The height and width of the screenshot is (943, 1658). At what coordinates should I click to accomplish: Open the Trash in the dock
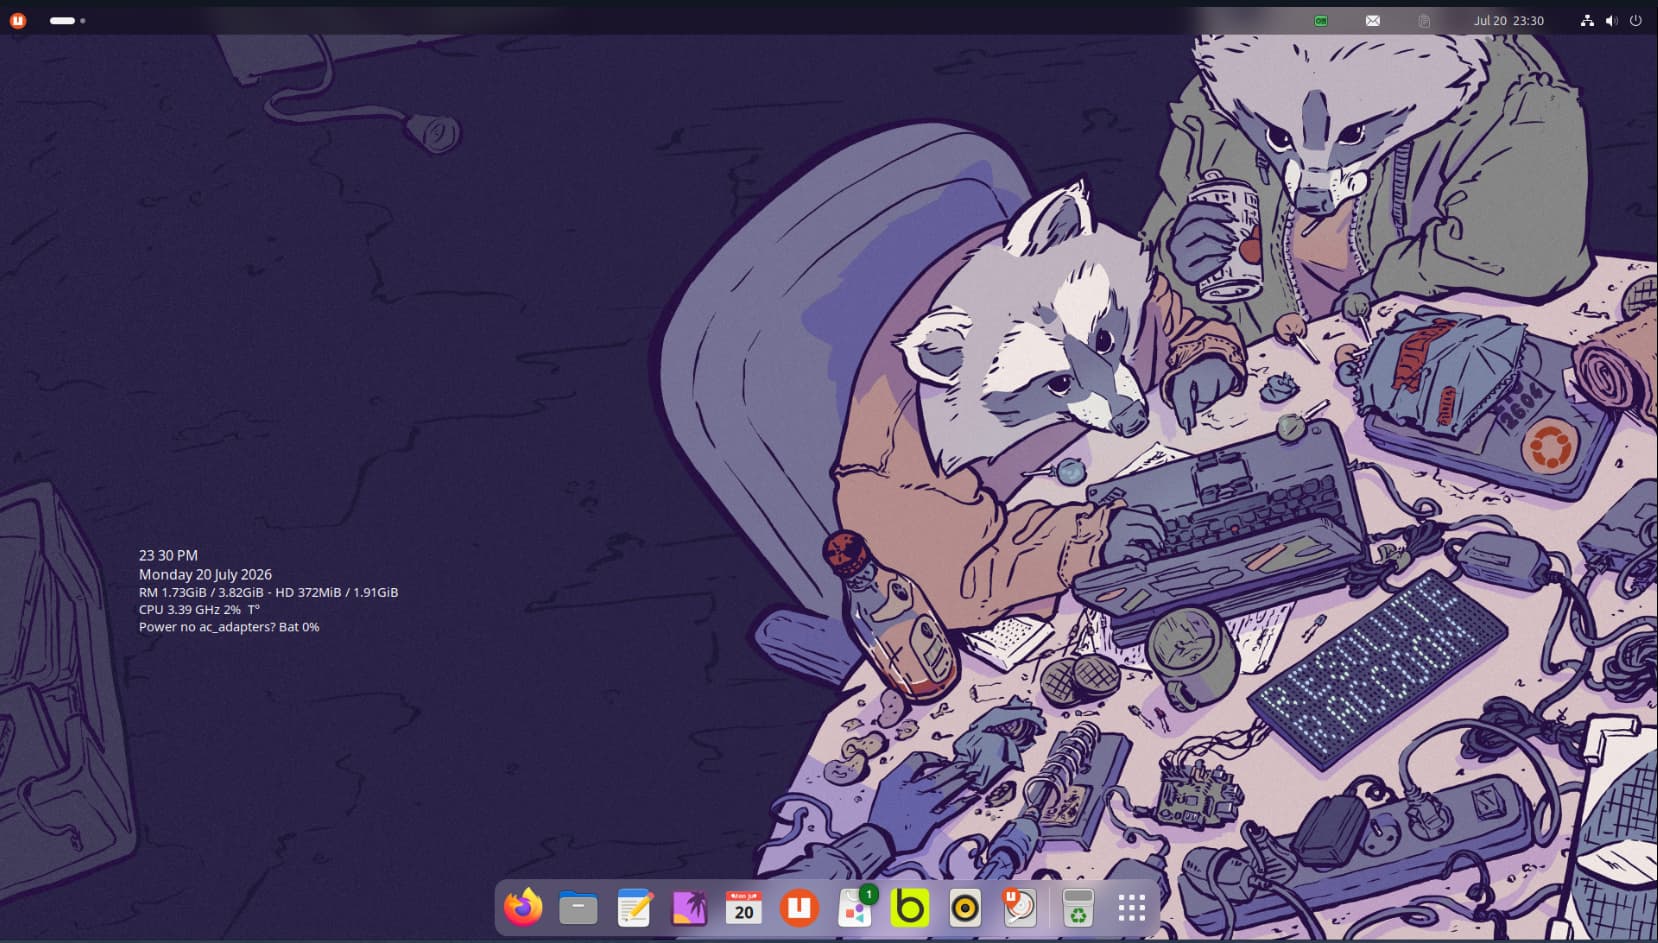[x=1078, y=908]
